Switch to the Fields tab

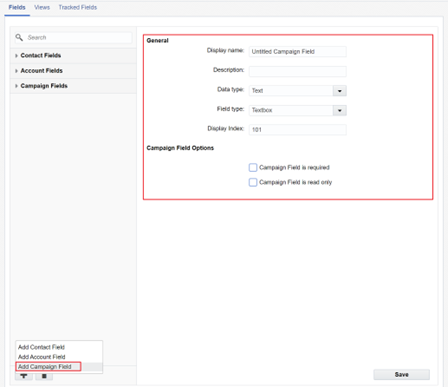17,7
